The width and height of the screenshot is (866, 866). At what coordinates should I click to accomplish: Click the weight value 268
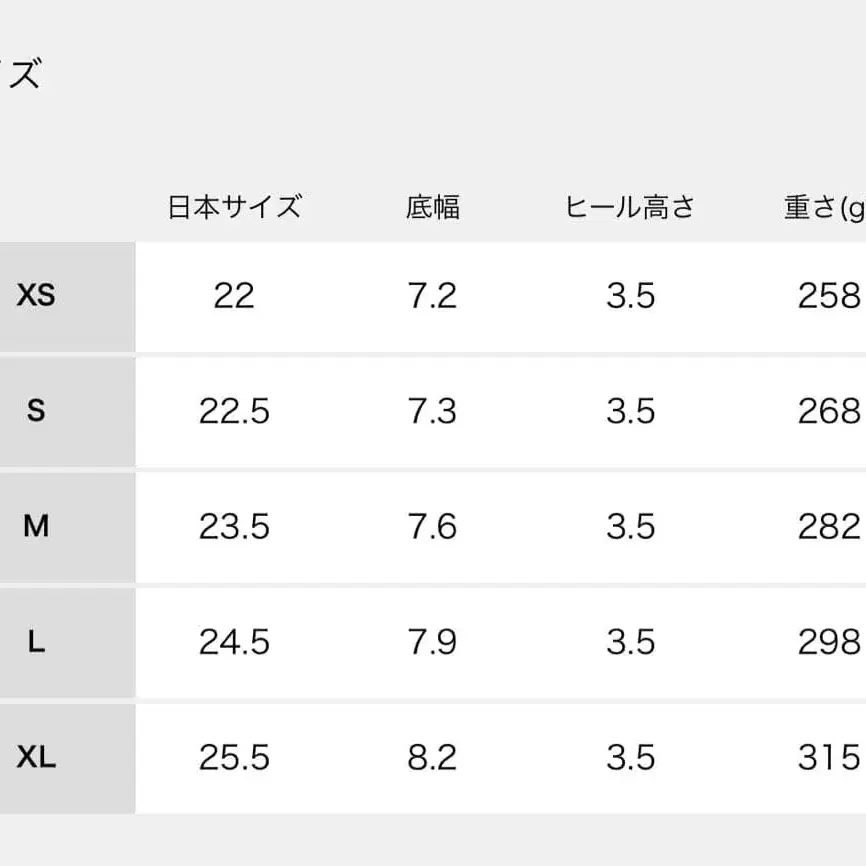[x=829, y=411]
